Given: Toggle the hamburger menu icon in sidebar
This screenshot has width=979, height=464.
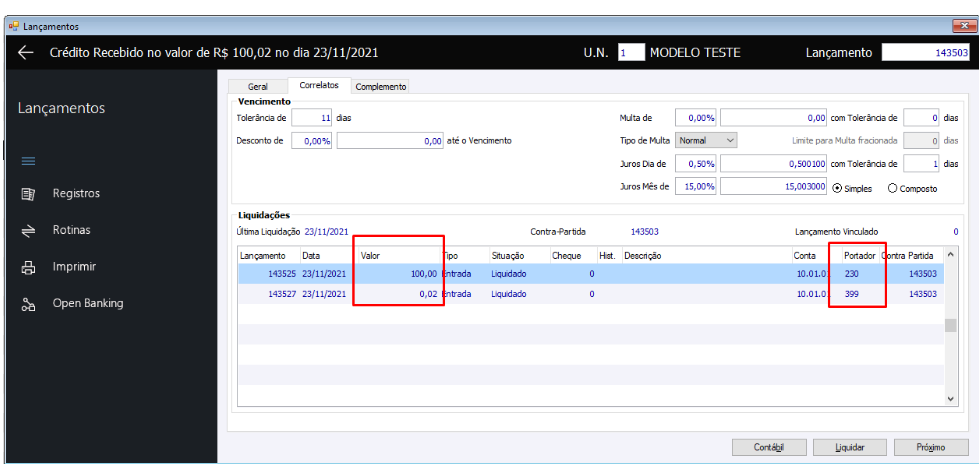Looking at the screenshot, I should point(28,161).
